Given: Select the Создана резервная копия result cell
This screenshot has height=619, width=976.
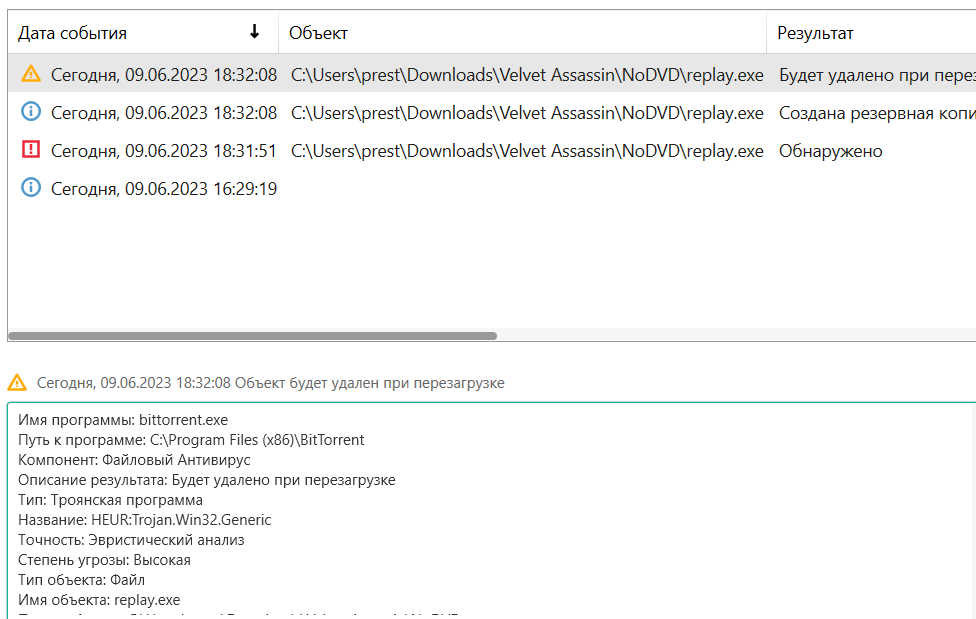Looking at the screenshot, I should [876, 113].
